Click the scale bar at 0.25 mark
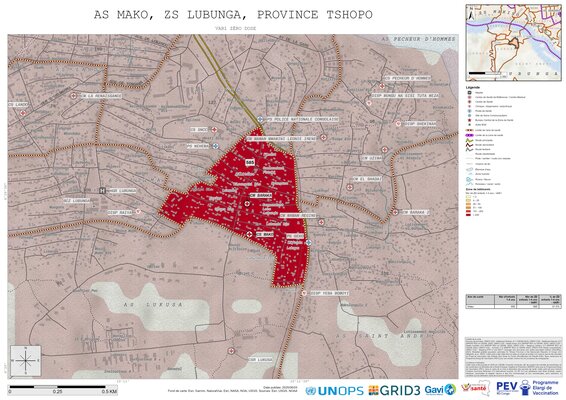Image resolution: width=566 pixels, height=400 pixels. click(57, 388)
